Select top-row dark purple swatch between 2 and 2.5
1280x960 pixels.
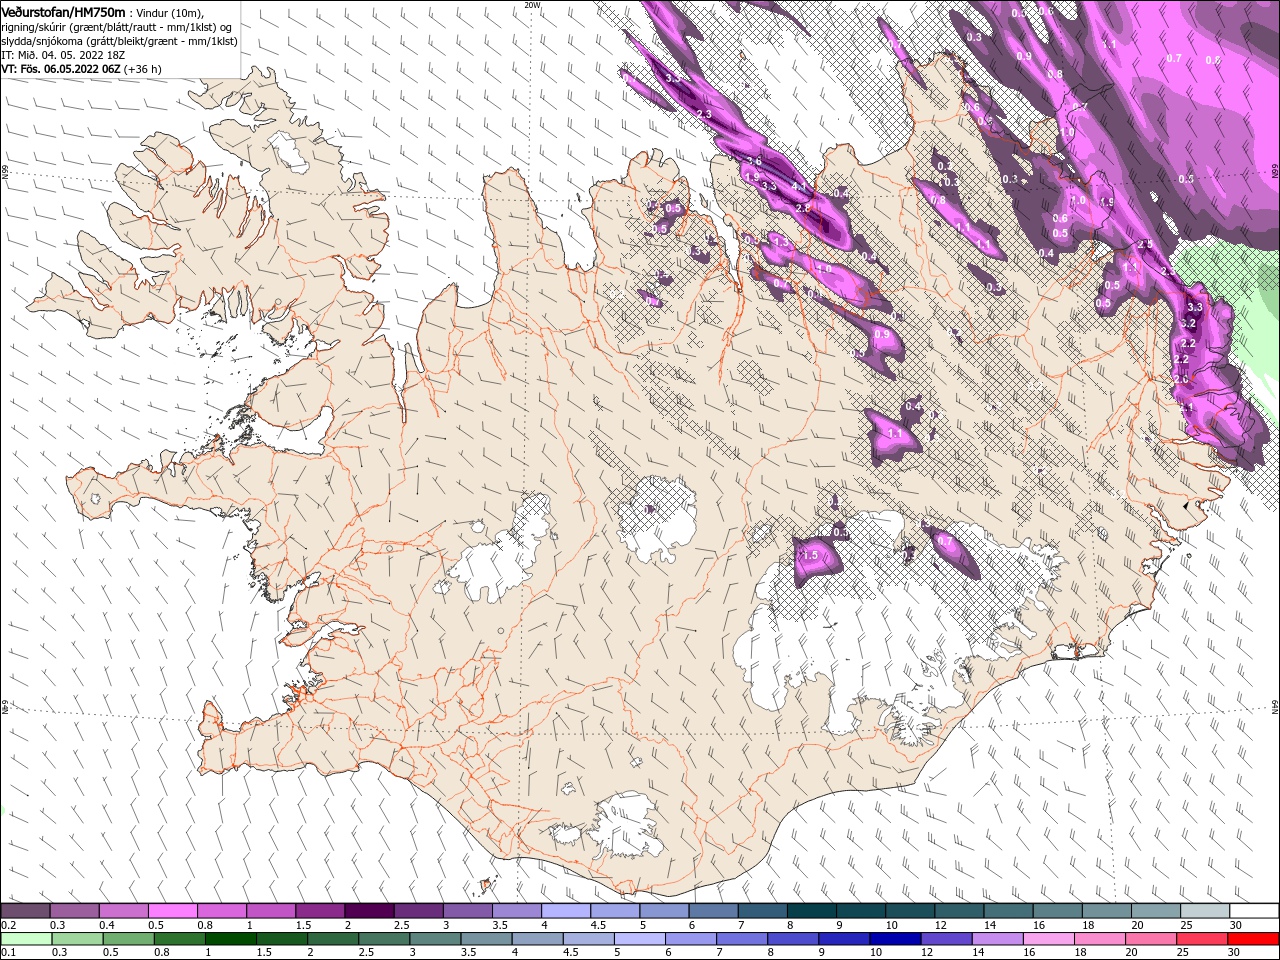369,911
